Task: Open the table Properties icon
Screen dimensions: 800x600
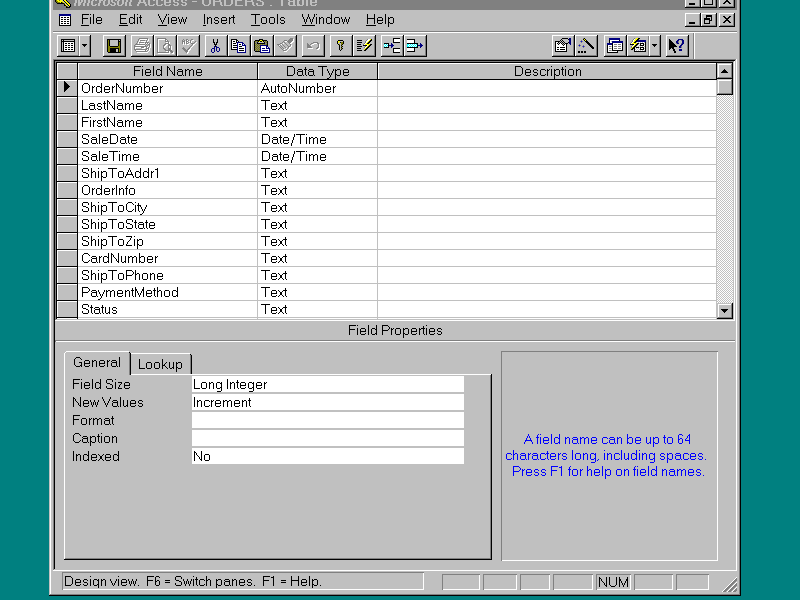Action: click(563, 46)
